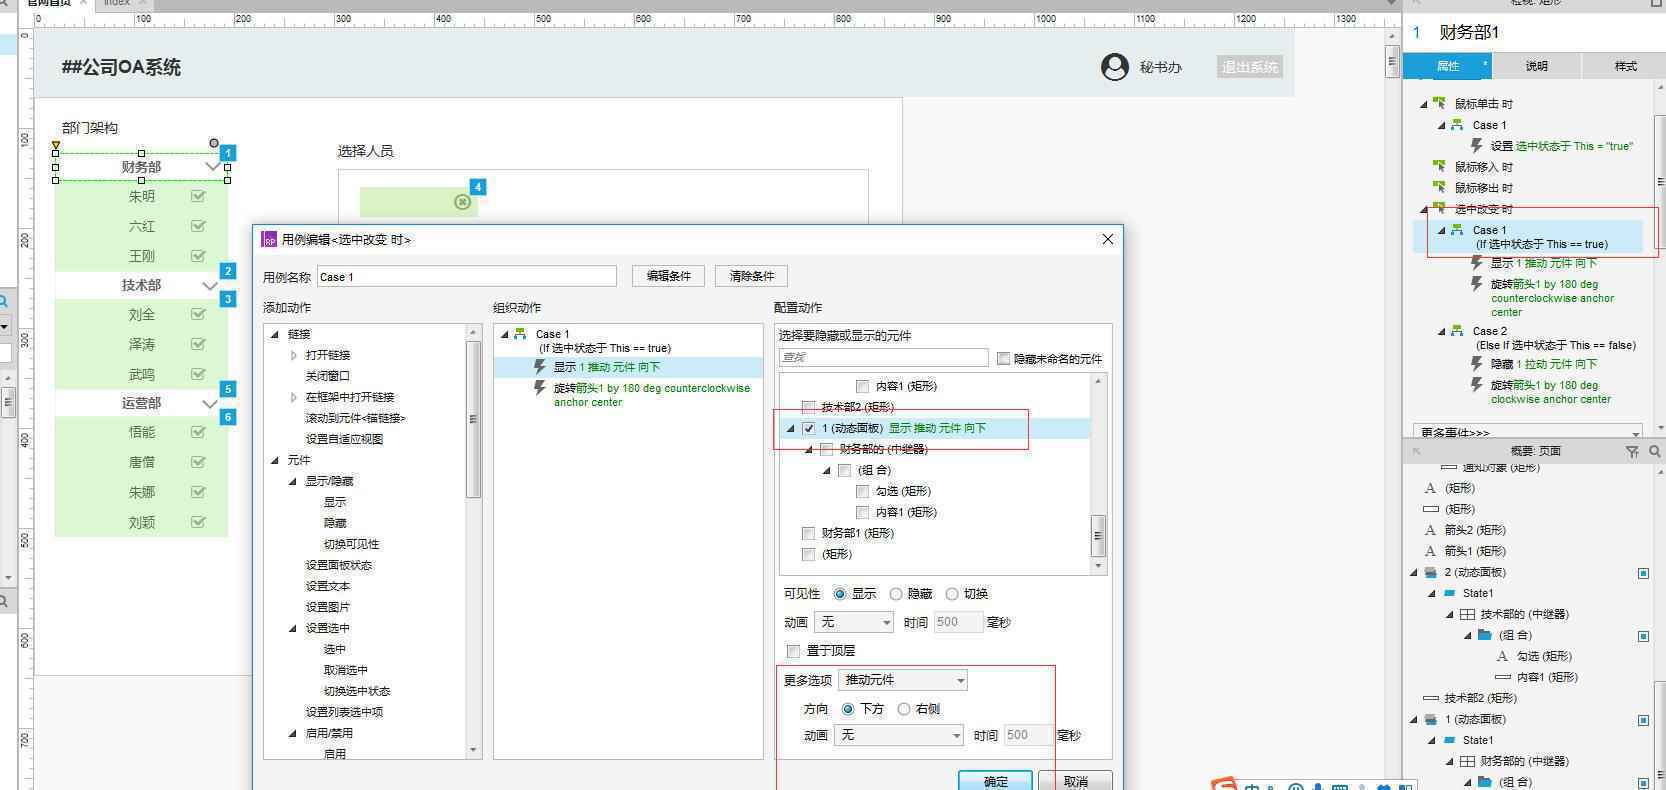1666x790 pixels.
Task: Click the 编辑条件 button
Action: 668,276
